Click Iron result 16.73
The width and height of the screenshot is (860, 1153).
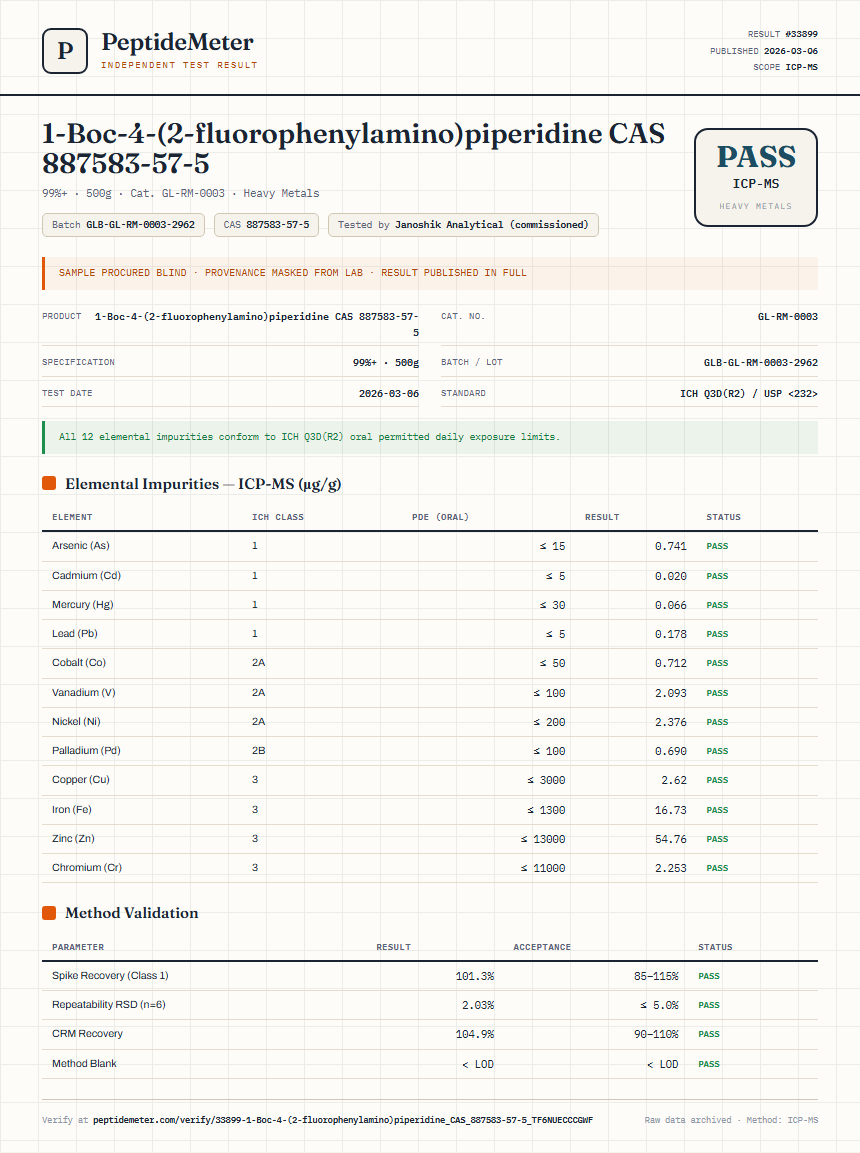pyautogui.click(x=670, y=810)
